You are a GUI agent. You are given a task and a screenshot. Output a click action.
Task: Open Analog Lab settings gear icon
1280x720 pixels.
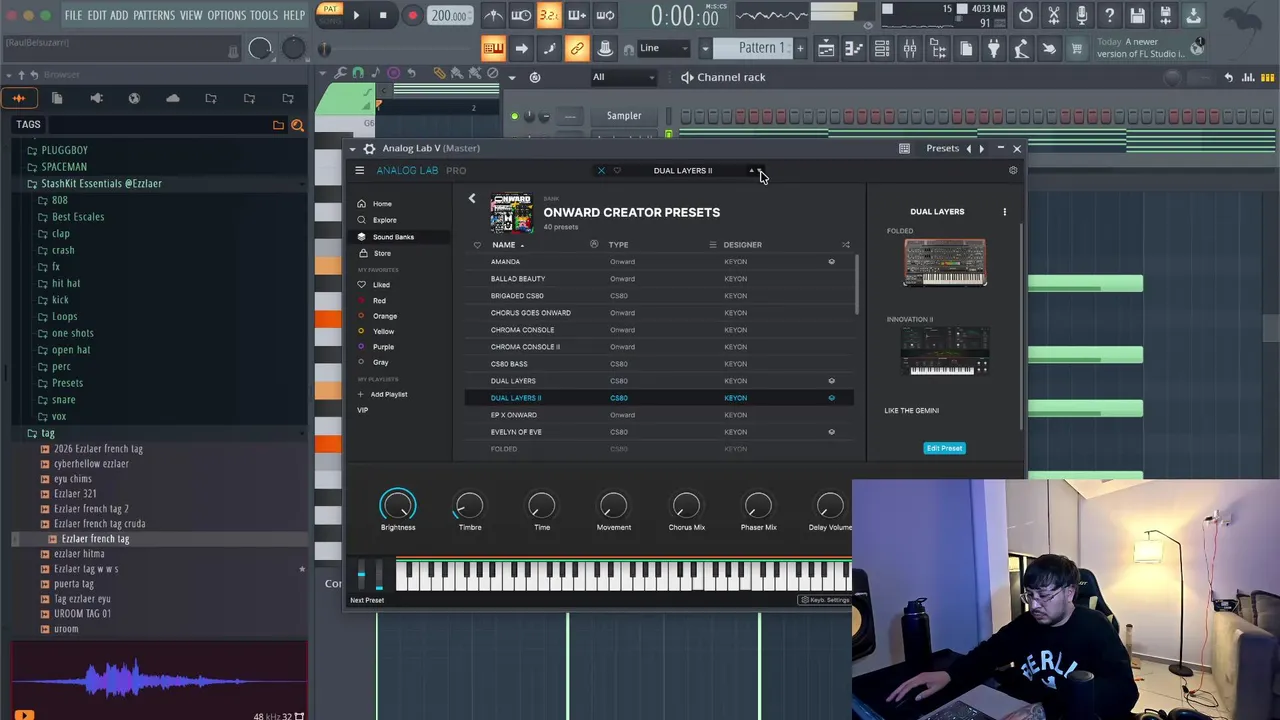pos(1013,170)
